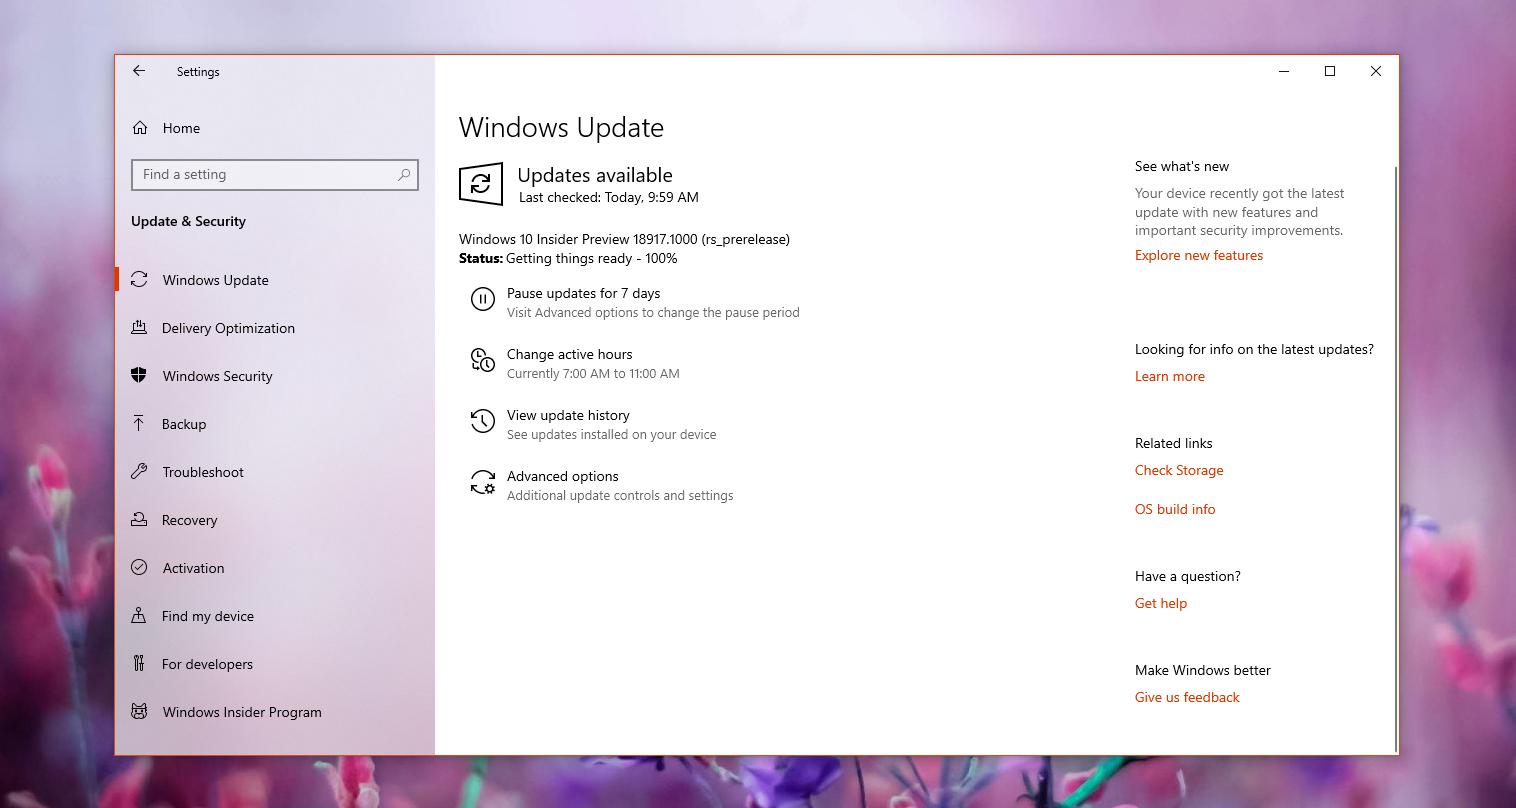Click View update history

pyautogui.click(x=568, y=415)
